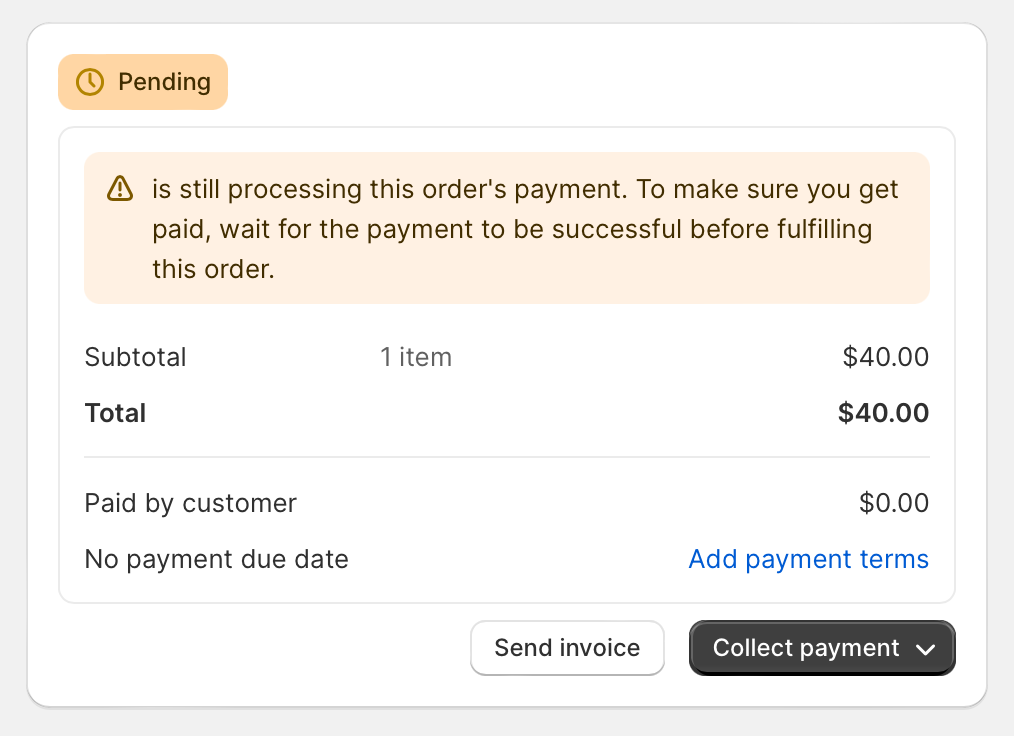Open the Add payment terms link
Viewport: 1014px width, 736px height.
coord(808,559)
